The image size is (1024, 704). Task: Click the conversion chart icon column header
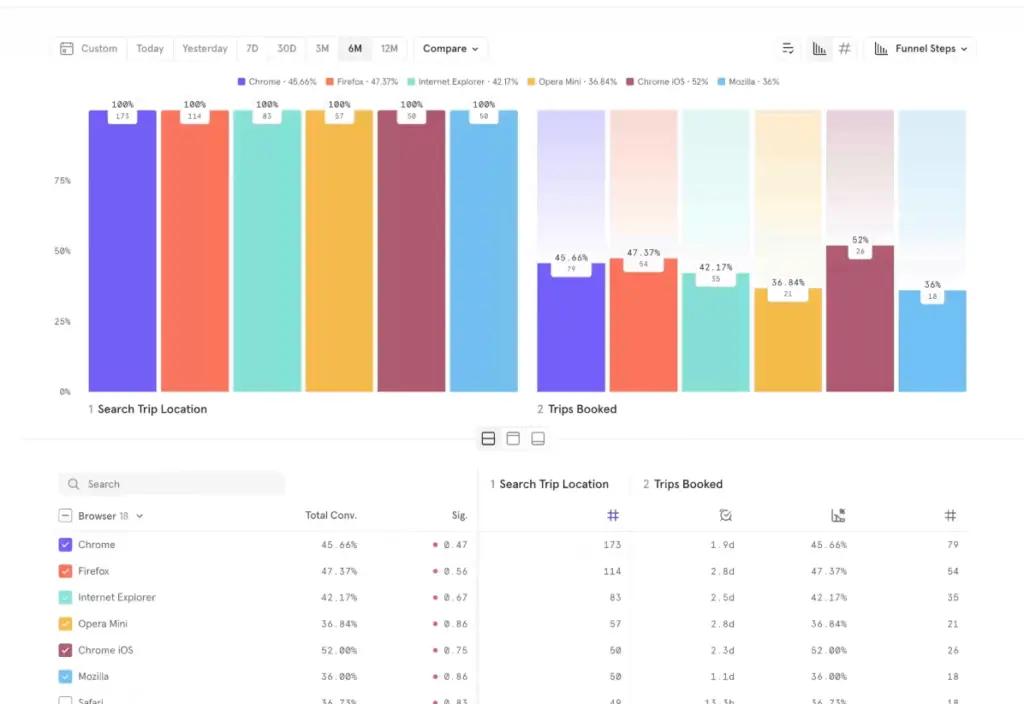838,514
